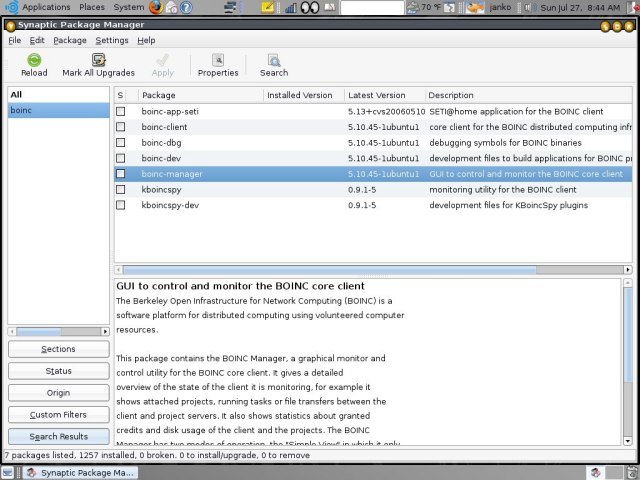
Task: Click left arrow of package list scrollbar
Action: point(119,269)
